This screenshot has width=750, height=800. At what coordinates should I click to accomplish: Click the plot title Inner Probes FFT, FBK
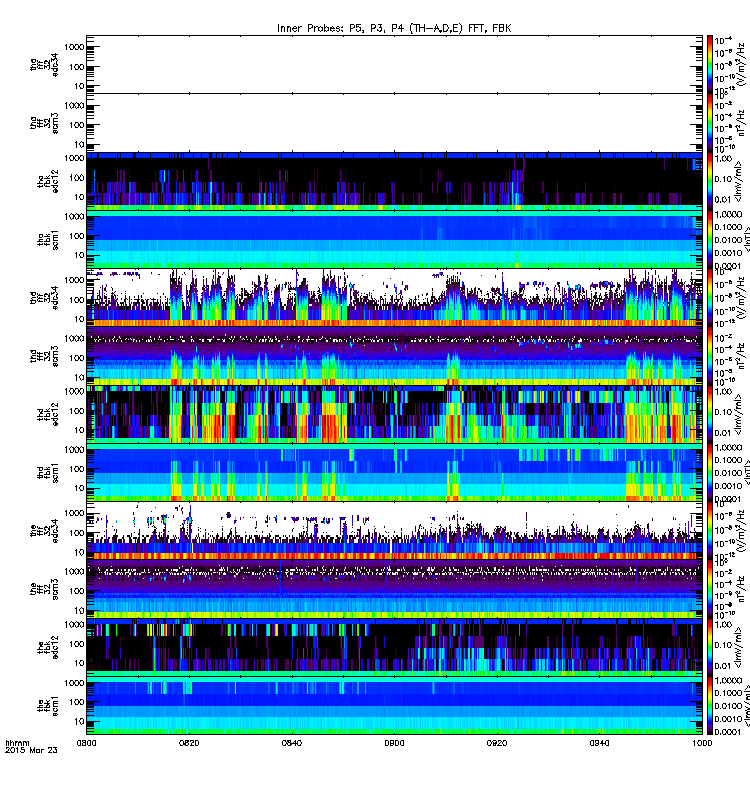point(394,29)
